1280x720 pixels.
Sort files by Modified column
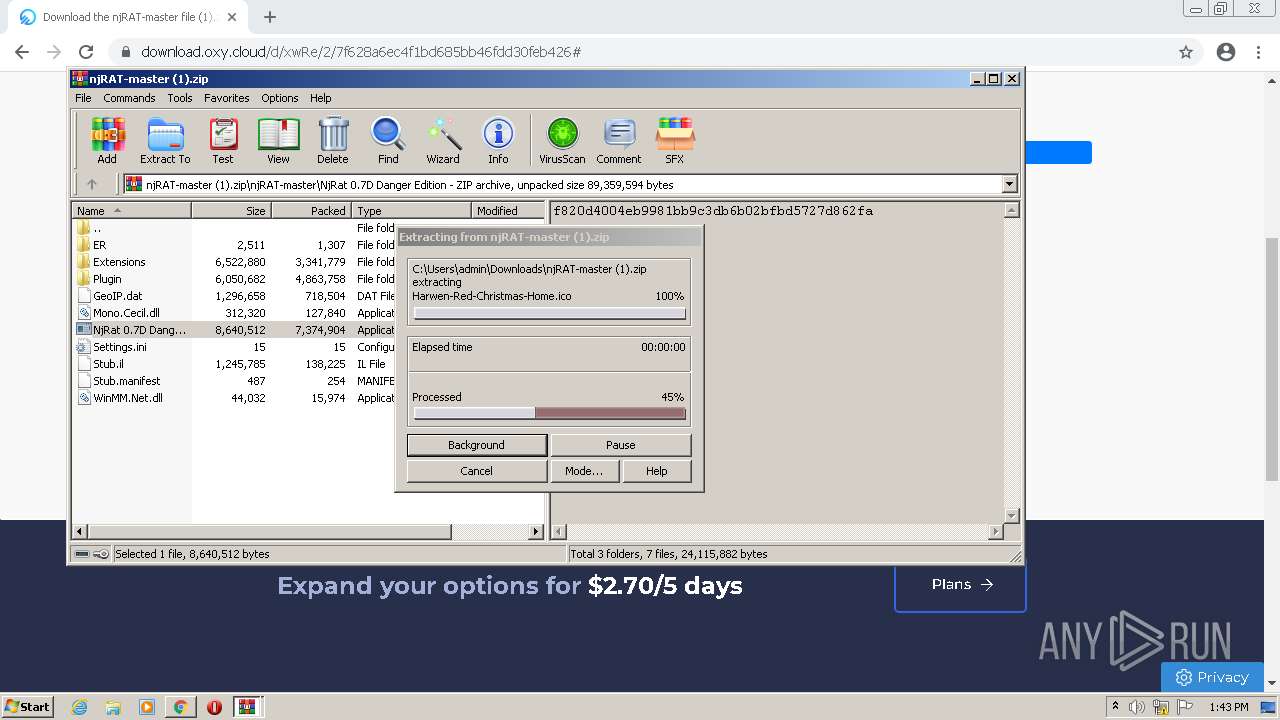tap(508, 211)
